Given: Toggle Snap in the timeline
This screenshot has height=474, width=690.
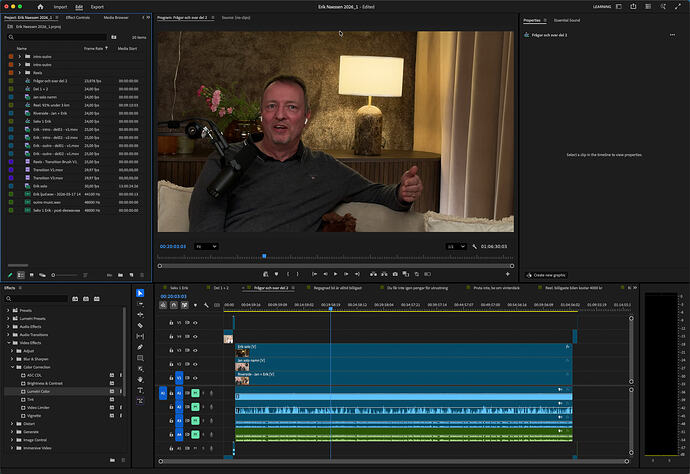Looking at the screenshot, I should tap(174, 305).
